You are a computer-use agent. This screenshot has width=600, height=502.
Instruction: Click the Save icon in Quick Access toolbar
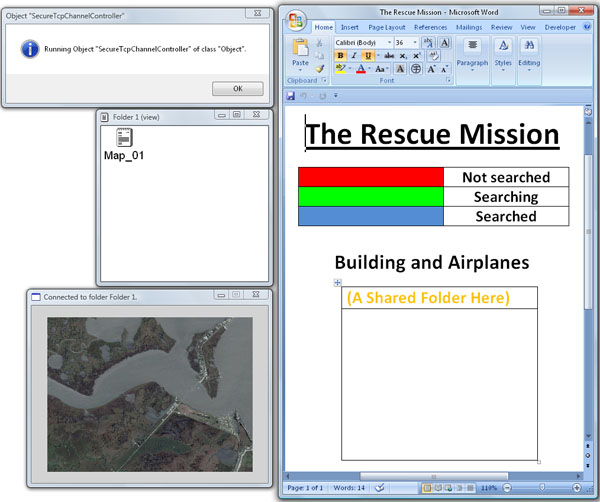[291, 95]
